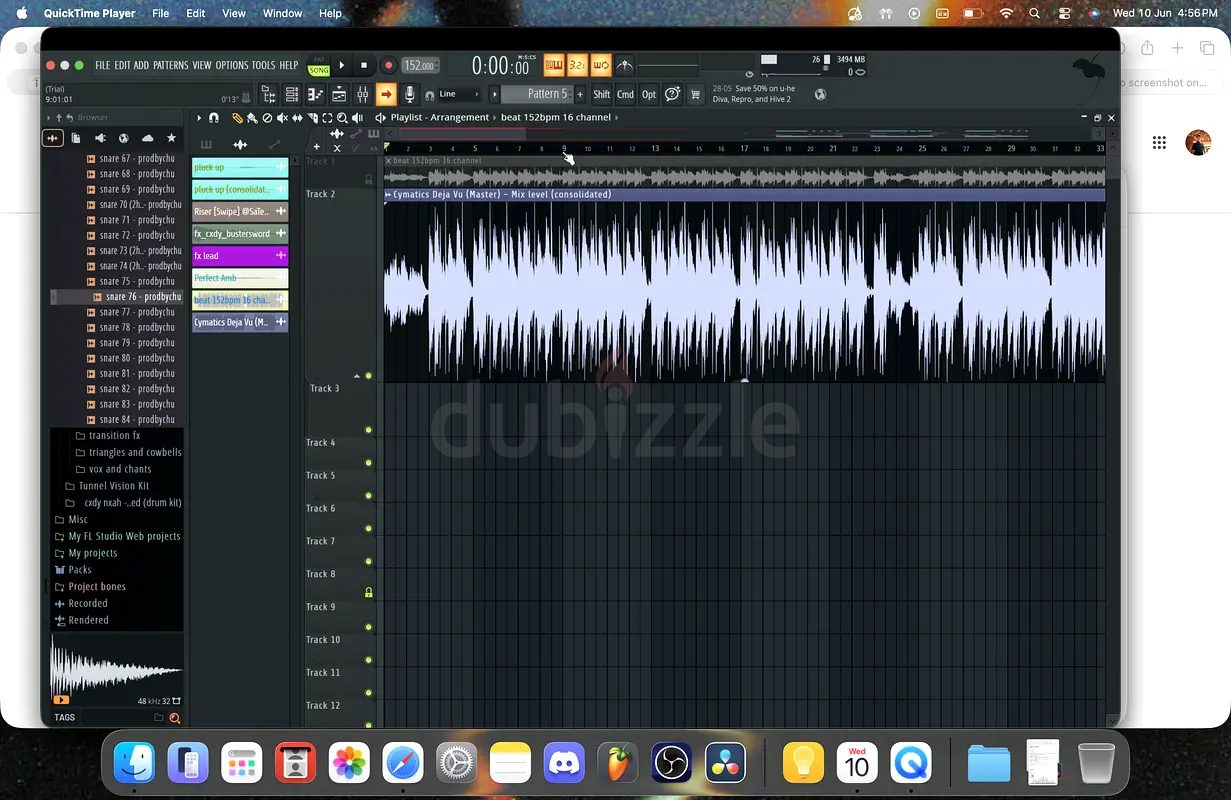
Task: Choose the Select tool in playlist toolbar
Action: click(327, 118)
